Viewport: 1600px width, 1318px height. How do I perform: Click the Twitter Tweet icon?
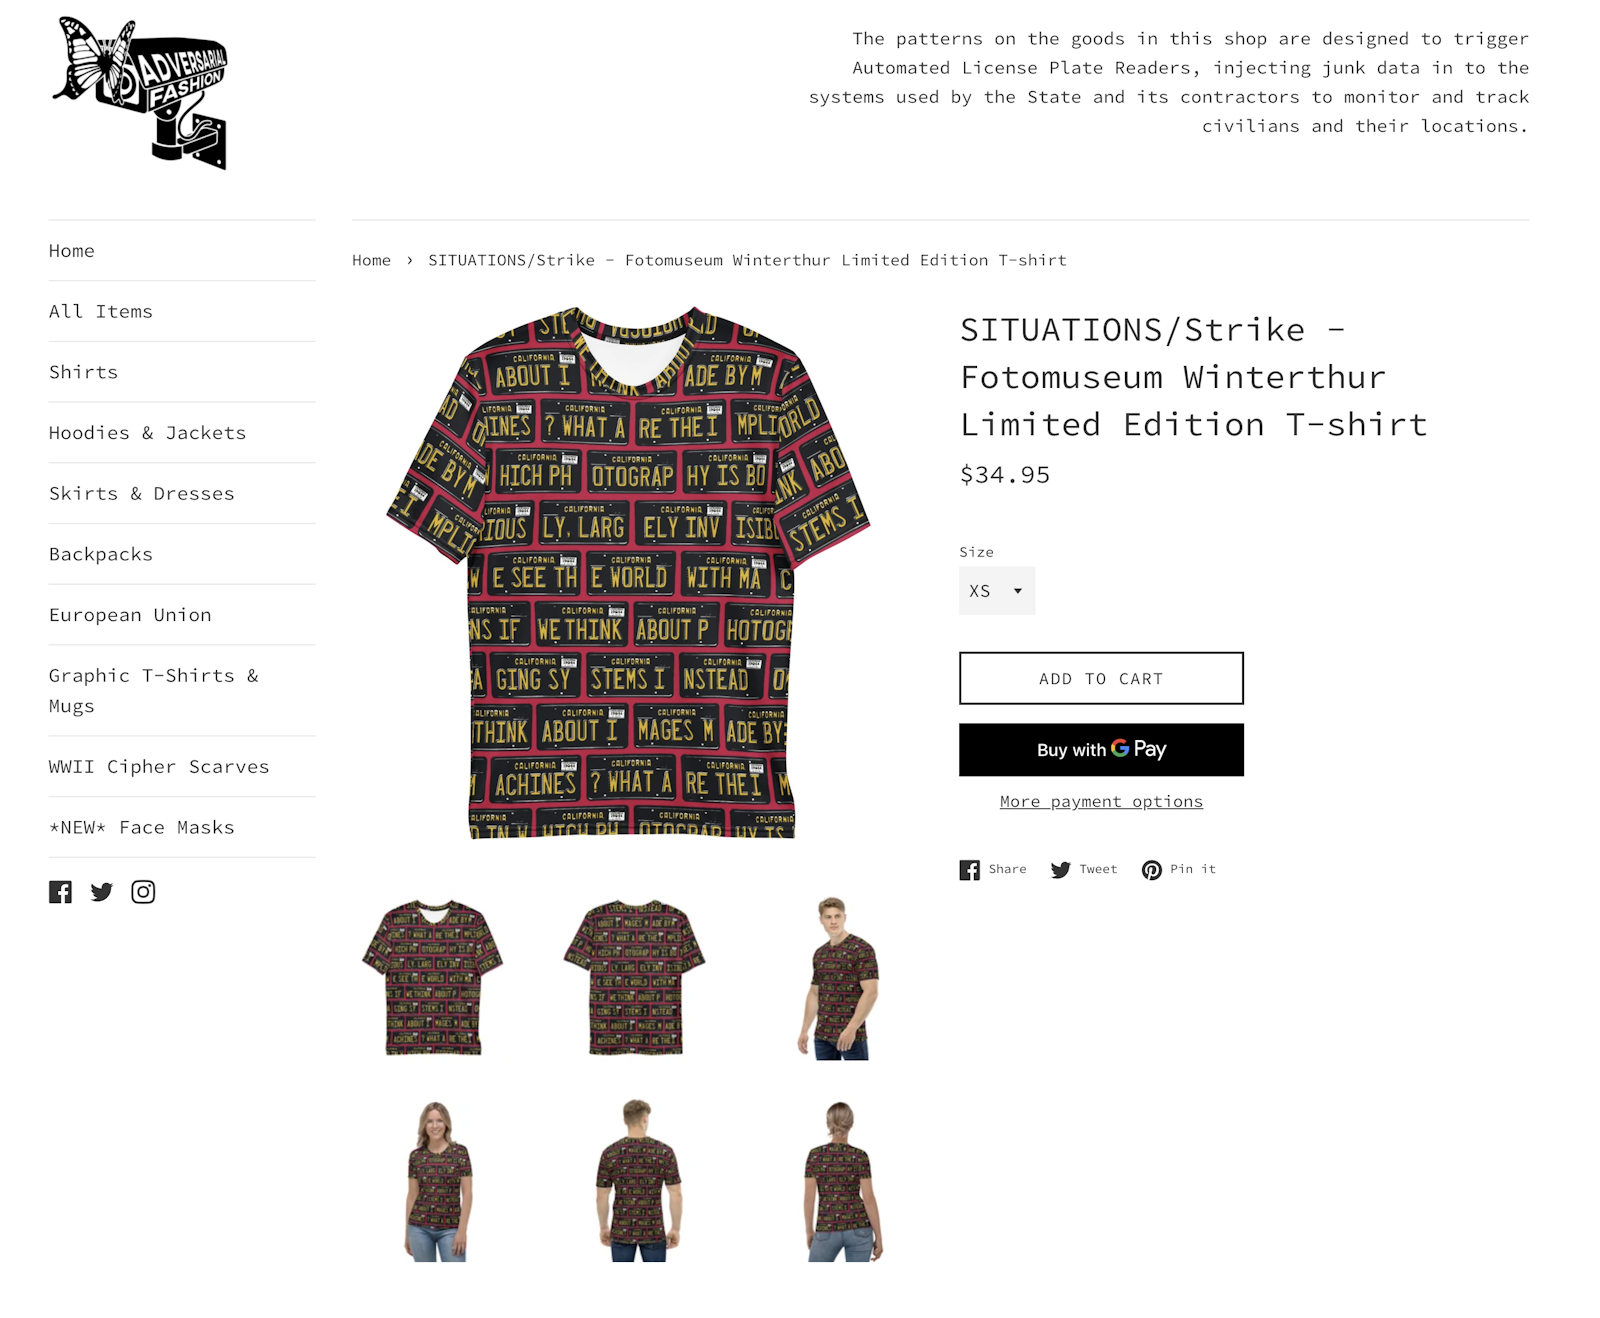point(1061,870)
